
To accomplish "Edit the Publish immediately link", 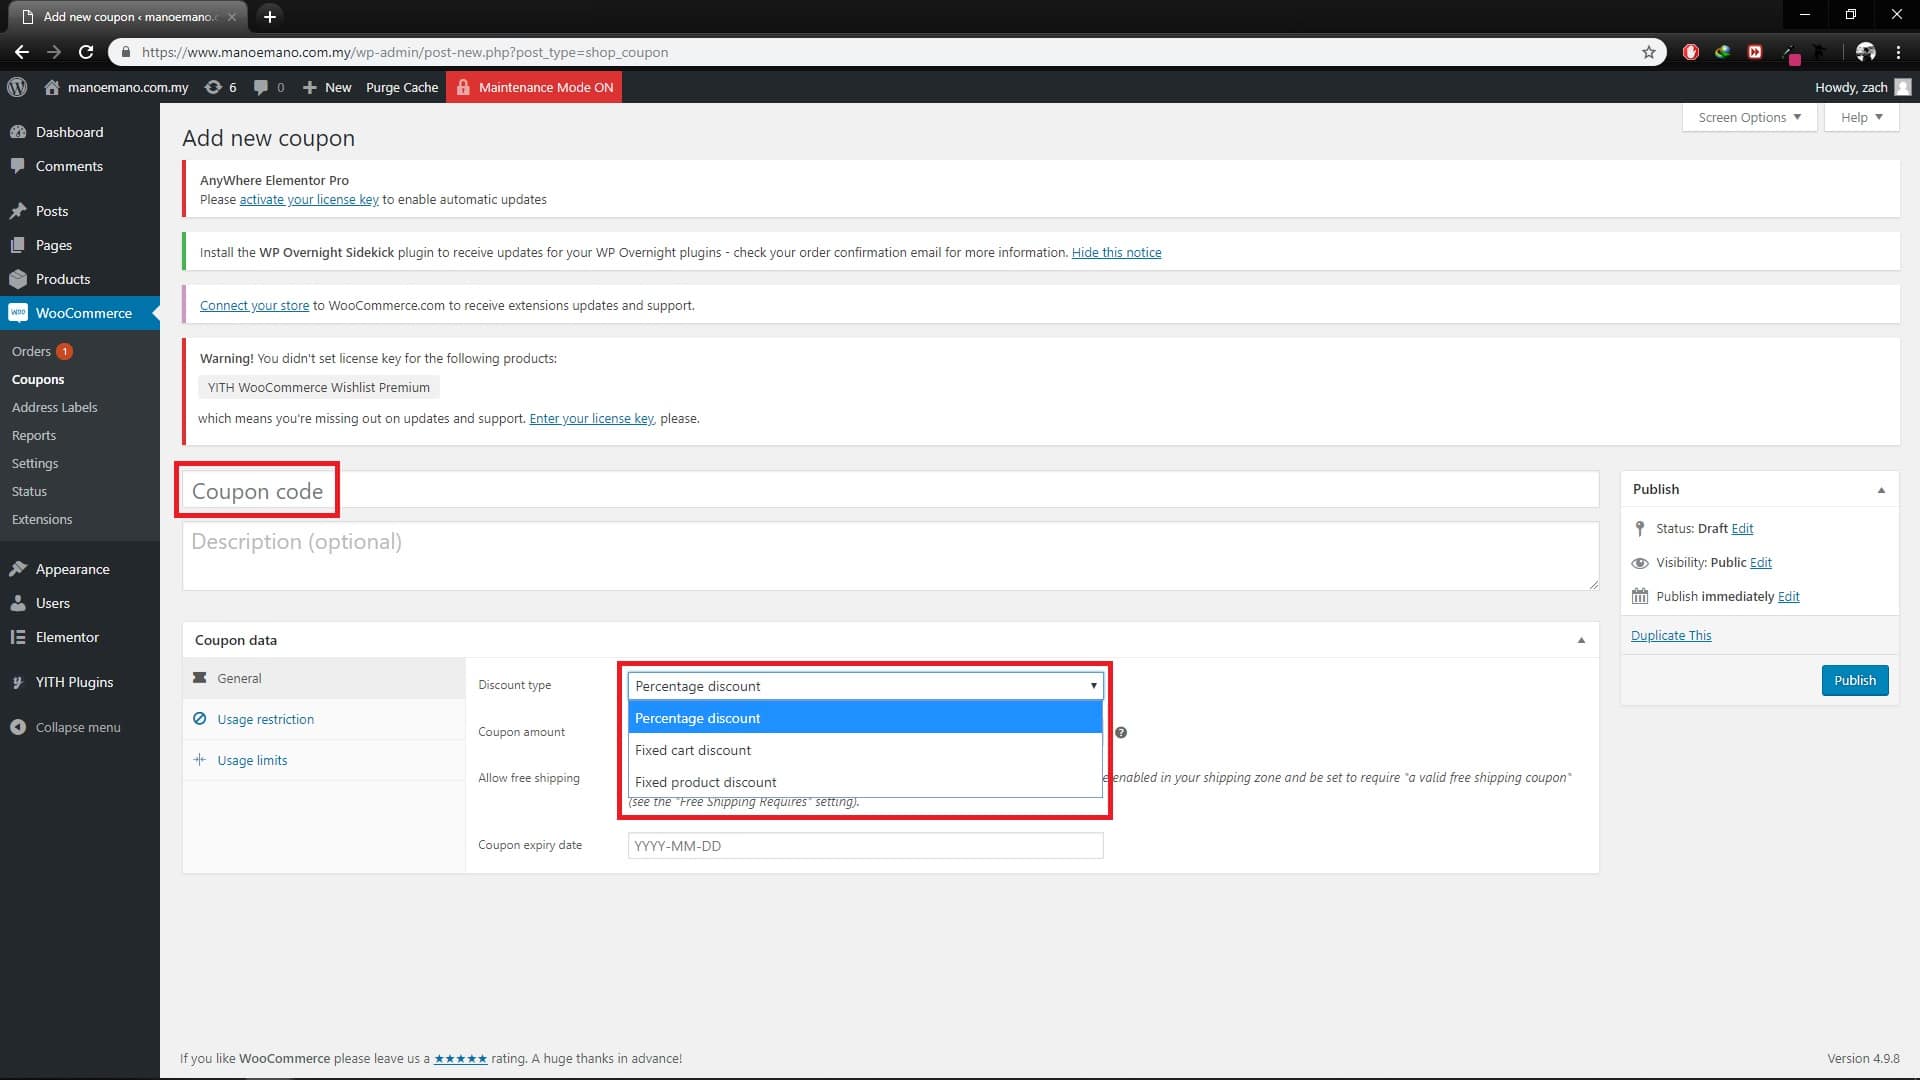I will pyautogui.click(x=1789, y=596).
